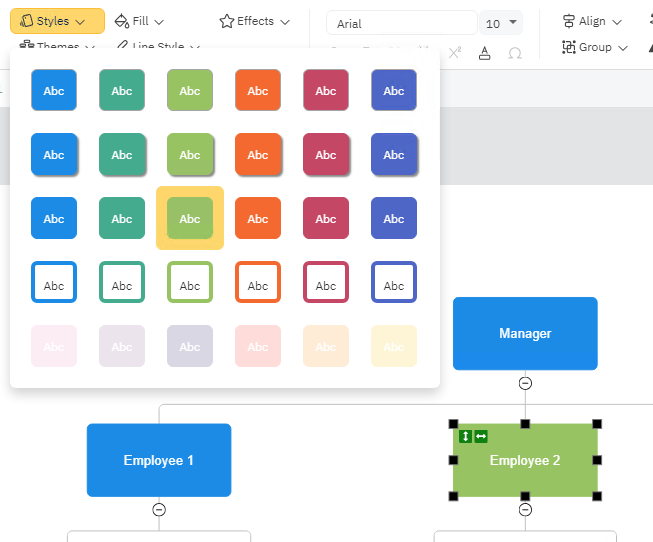This screenshot has height=542, width=653.
Task: Choose the light green outlined Abc style
Action: (x=190, y=282)
